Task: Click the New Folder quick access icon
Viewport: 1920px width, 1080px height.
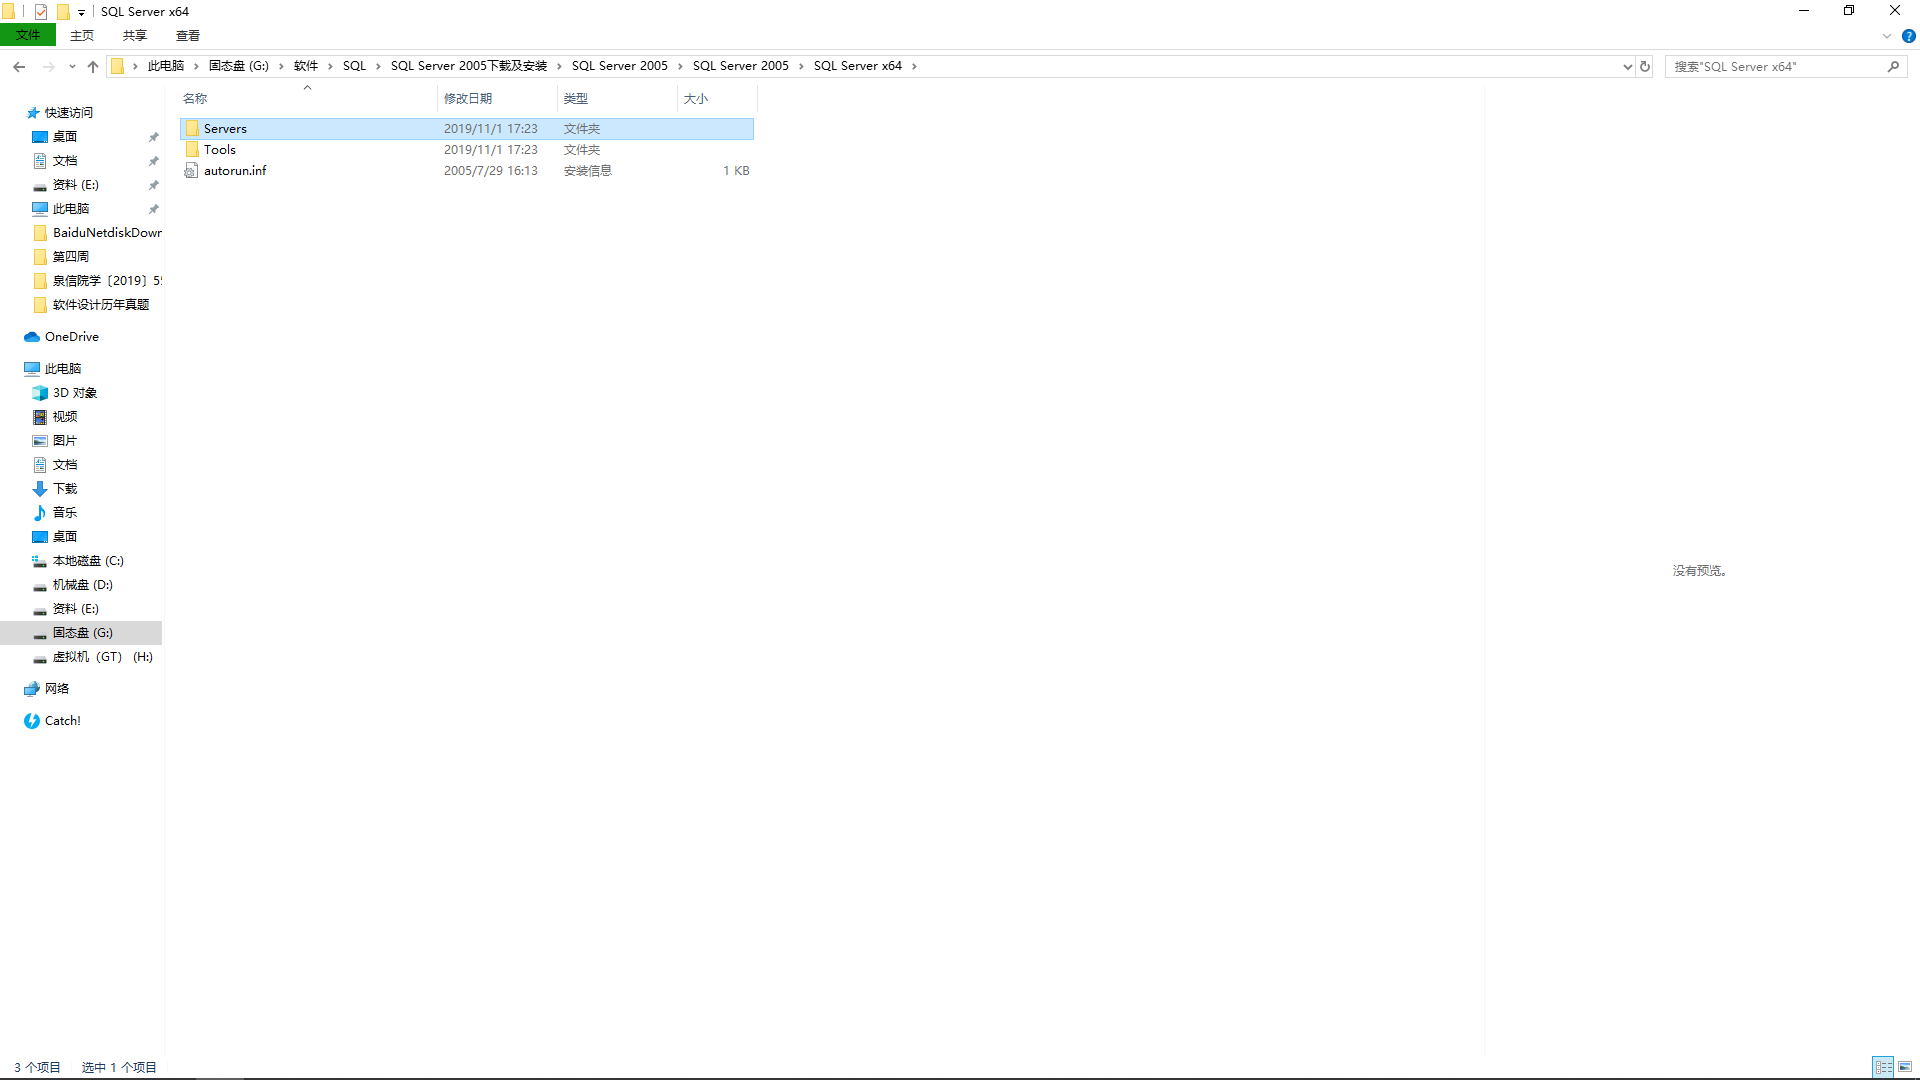Action: pos(63,12)
